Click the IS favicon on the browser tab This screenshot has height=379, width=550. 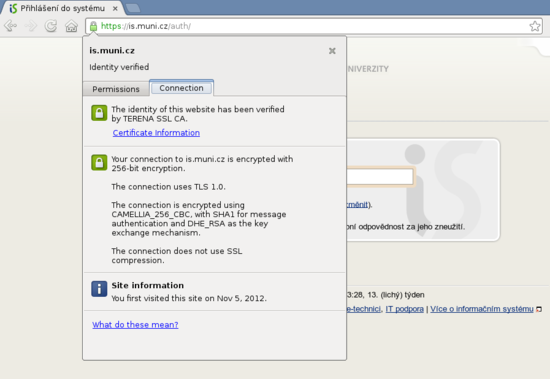pyautogui.click(x=13, y=8)
